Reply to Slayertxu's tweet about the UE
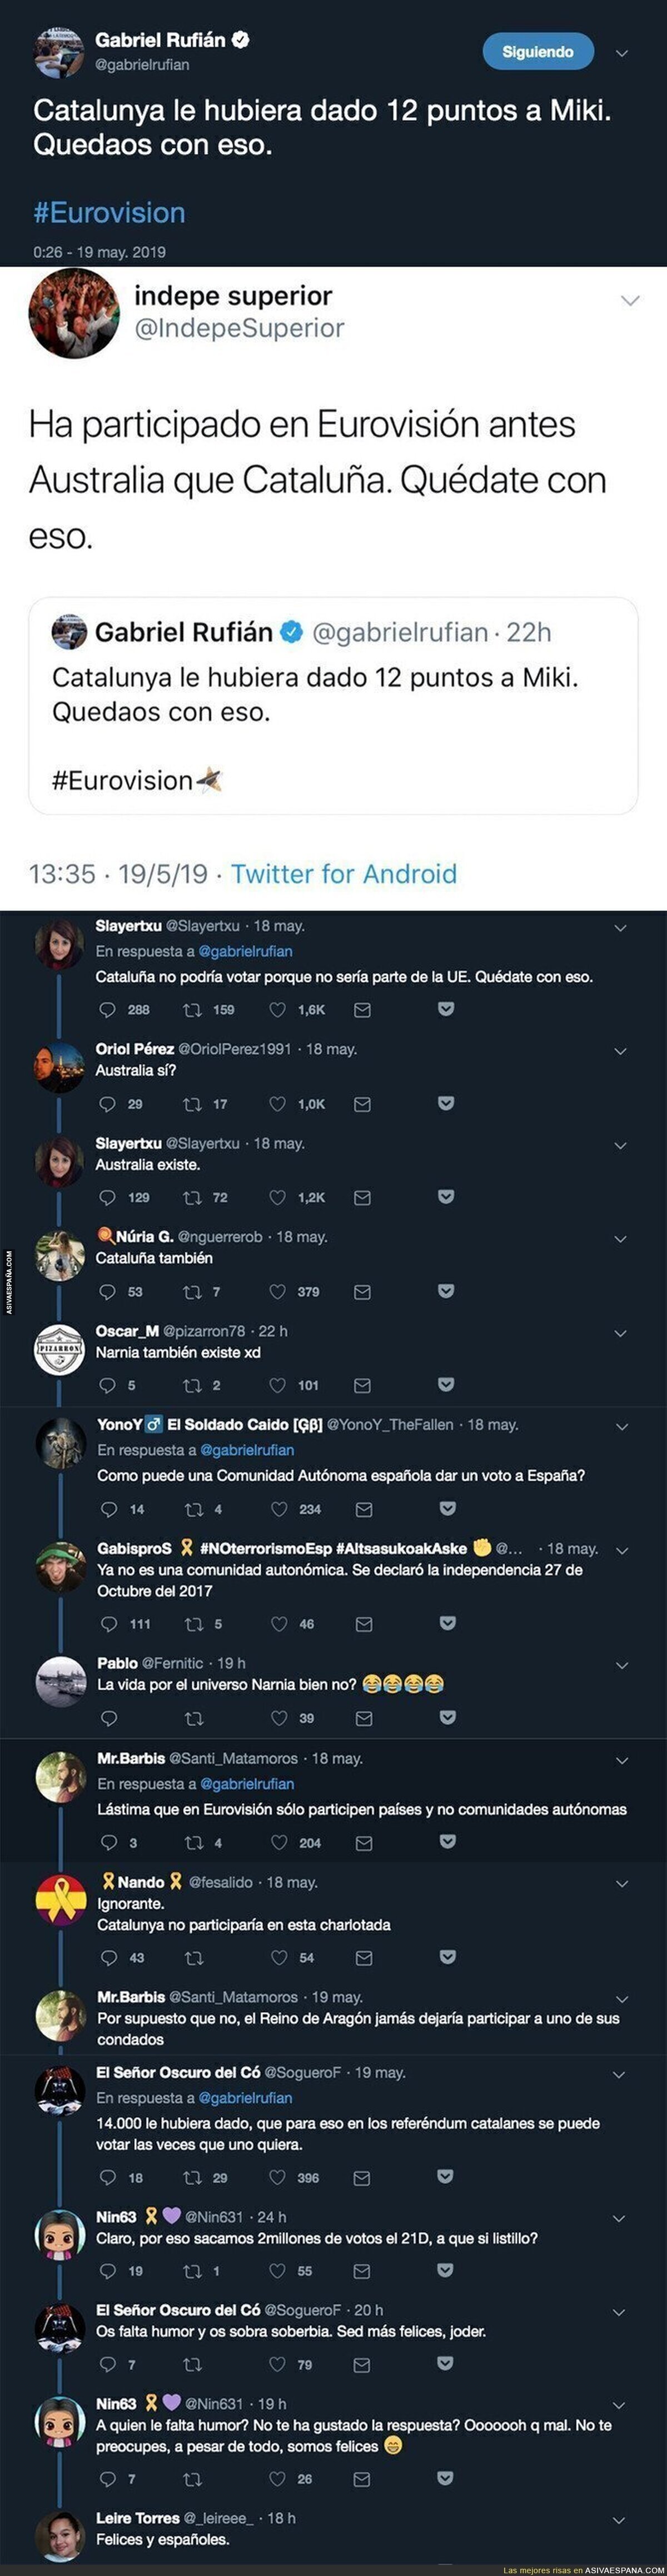This screenshot has width=667, height=2576. tap(108, 1010)
